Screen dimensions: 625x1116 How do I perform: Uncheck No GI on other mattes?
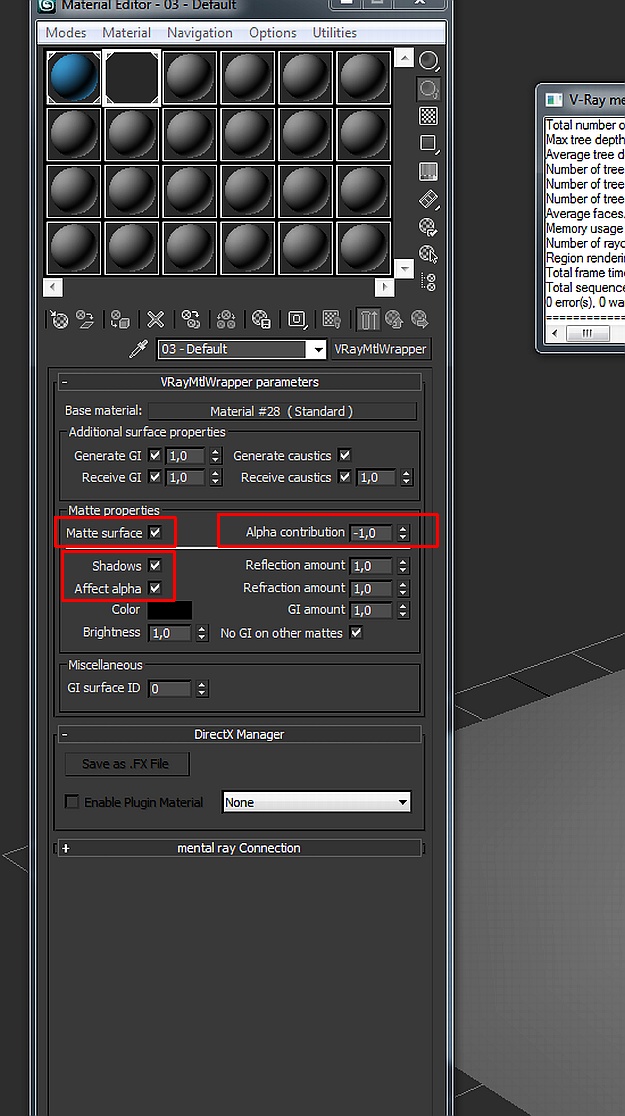point(356,632)
